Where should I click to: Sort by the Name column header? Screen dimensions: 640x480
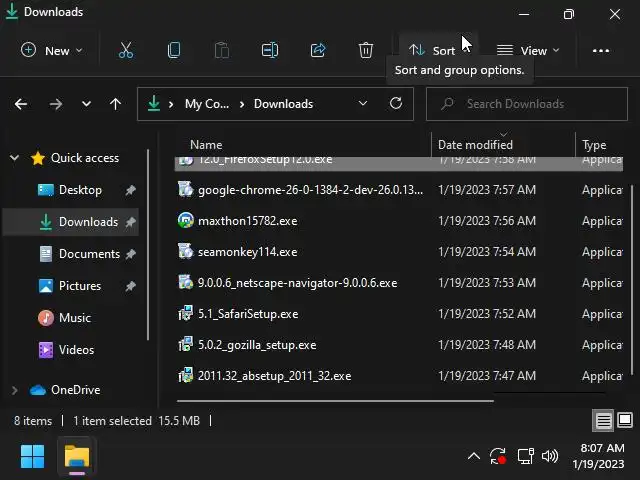[x=206, y=145]
